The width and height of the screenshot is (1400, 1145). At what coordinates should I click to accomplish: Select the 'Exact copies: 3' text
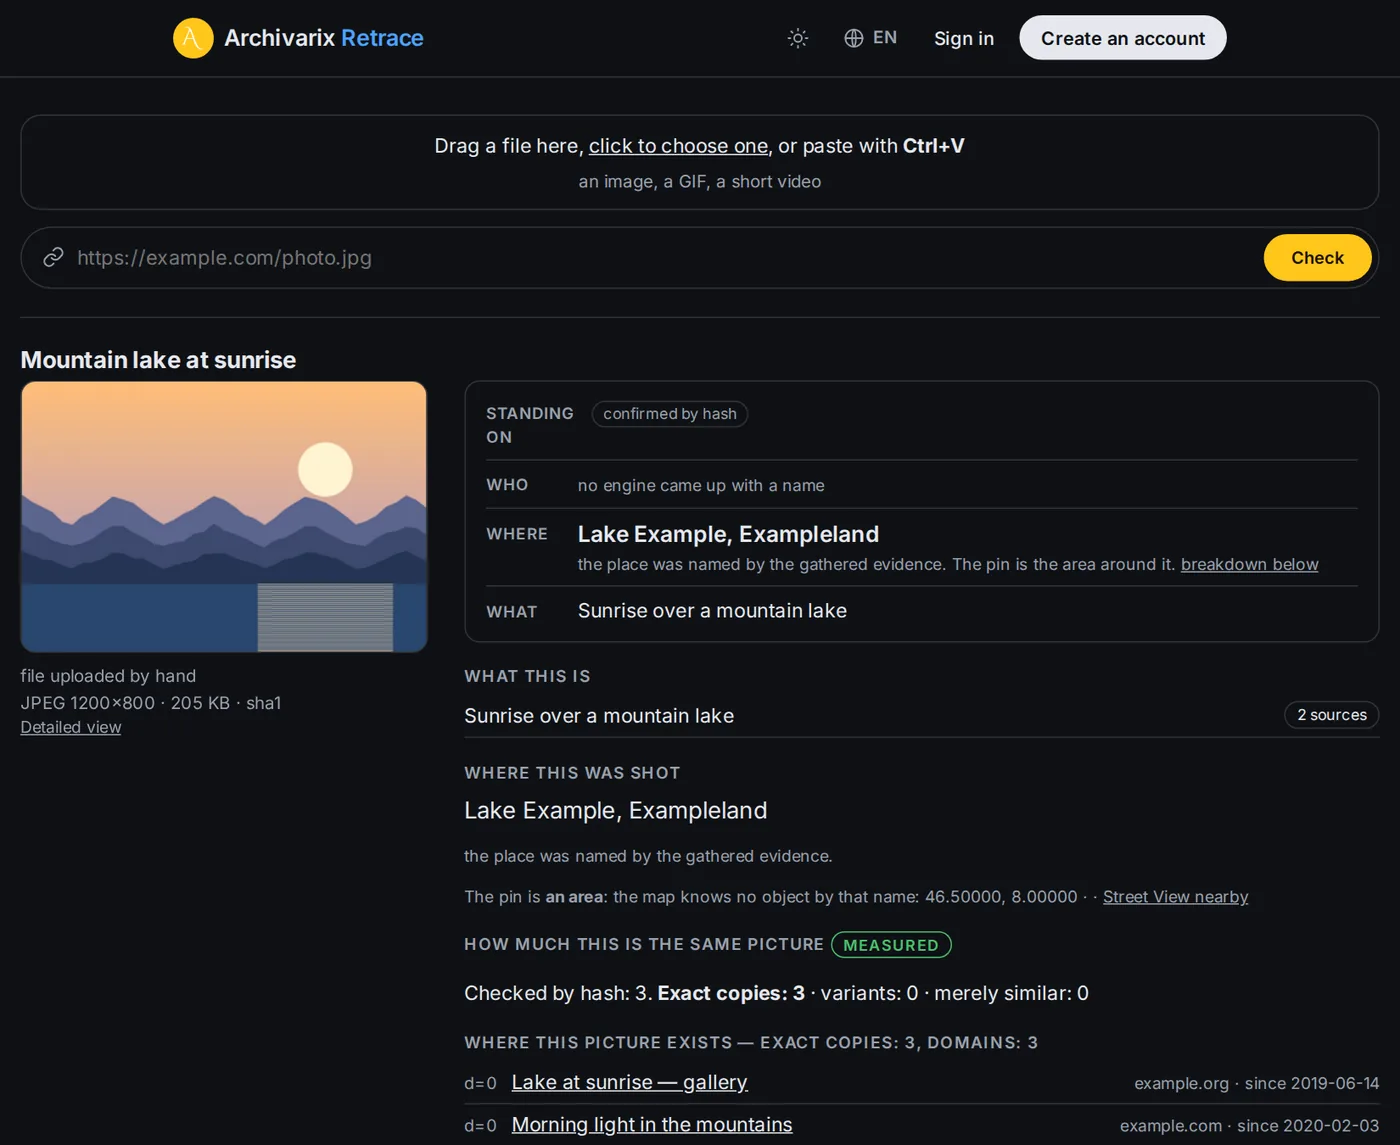click(731, 993)
